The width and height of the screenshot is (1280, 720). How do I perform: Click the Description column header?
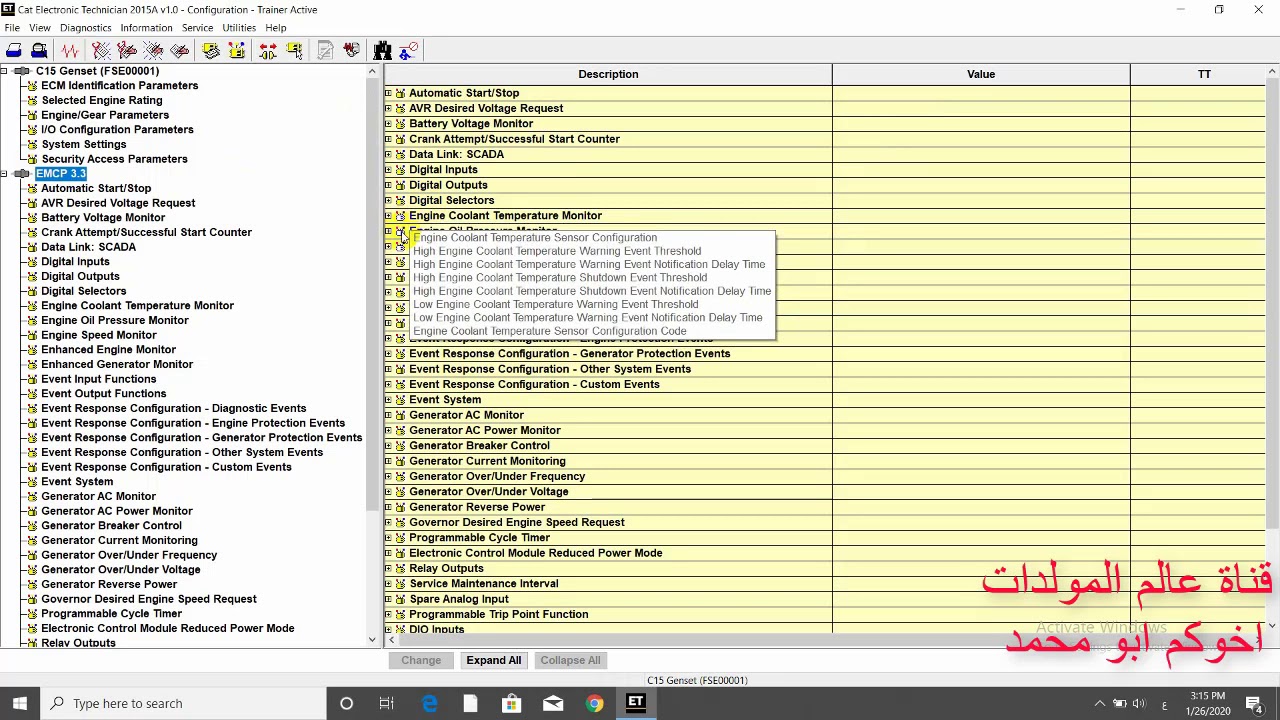pos(608,74)
